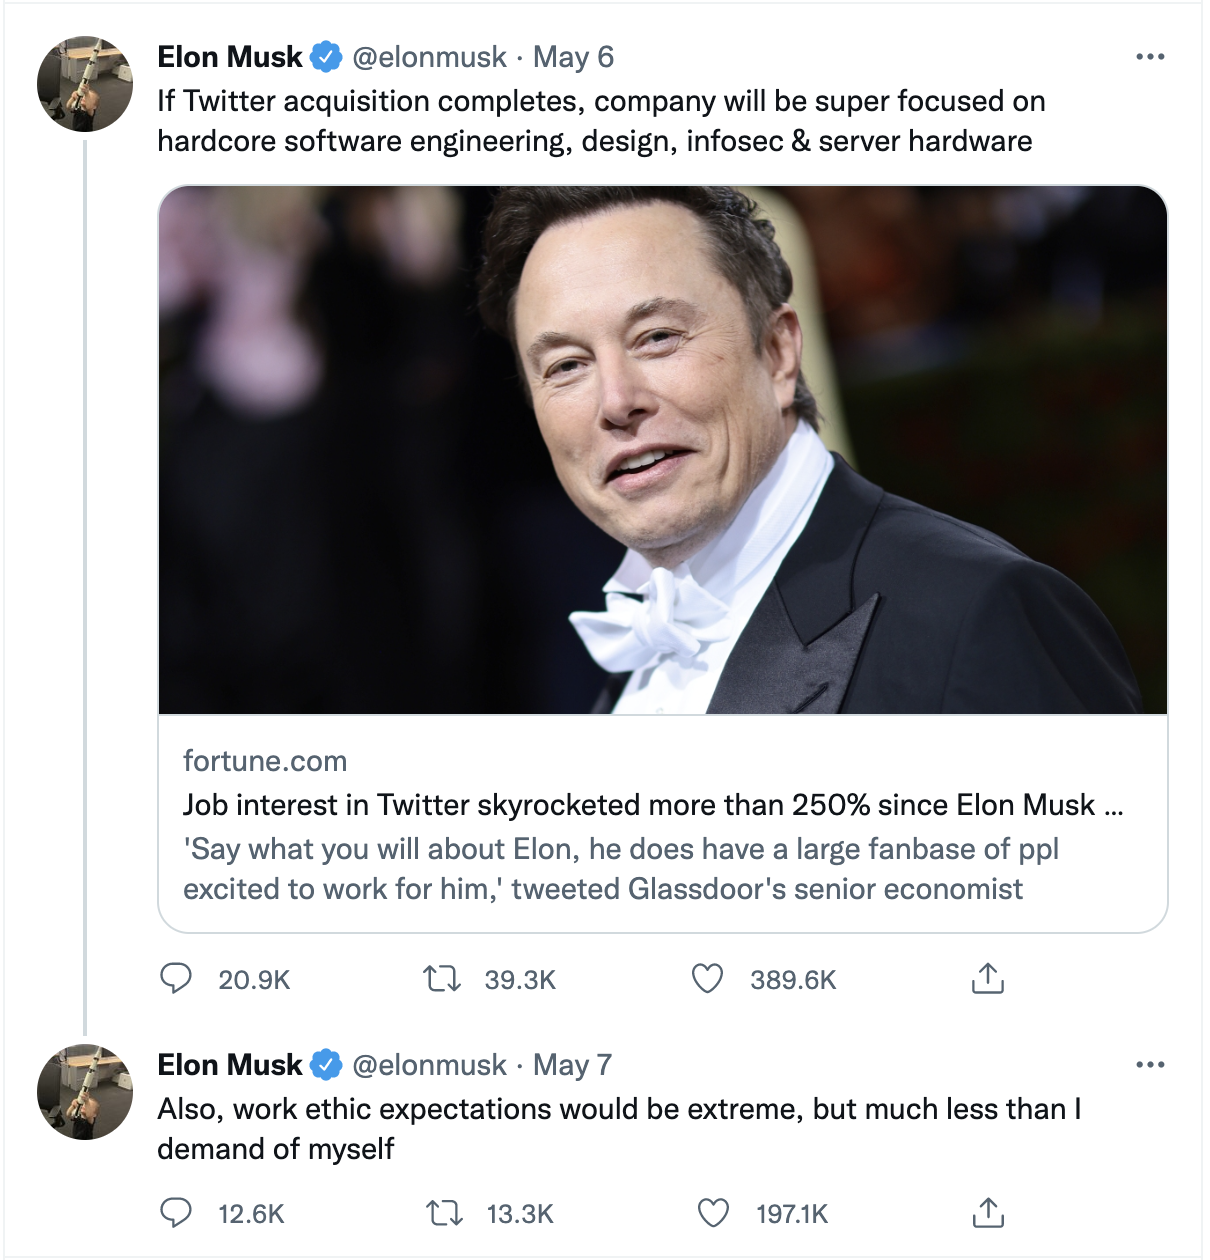The image size is (1210, 1260).
Task: Click the fortune.com domain label
Action: [265, 761]
